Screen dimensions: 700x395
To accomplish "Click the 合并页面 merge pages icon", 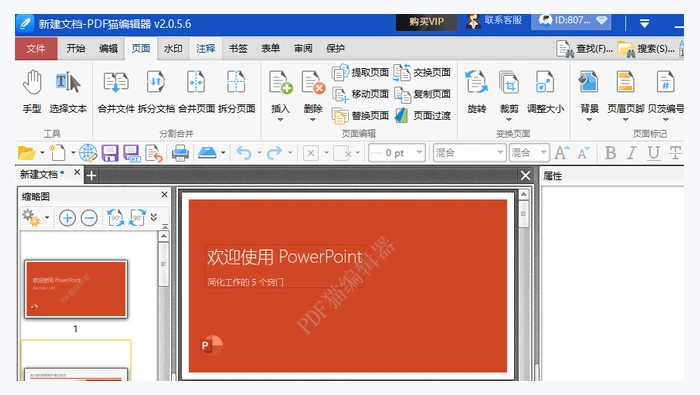I will pyautogui.click(x=196, y=82).
